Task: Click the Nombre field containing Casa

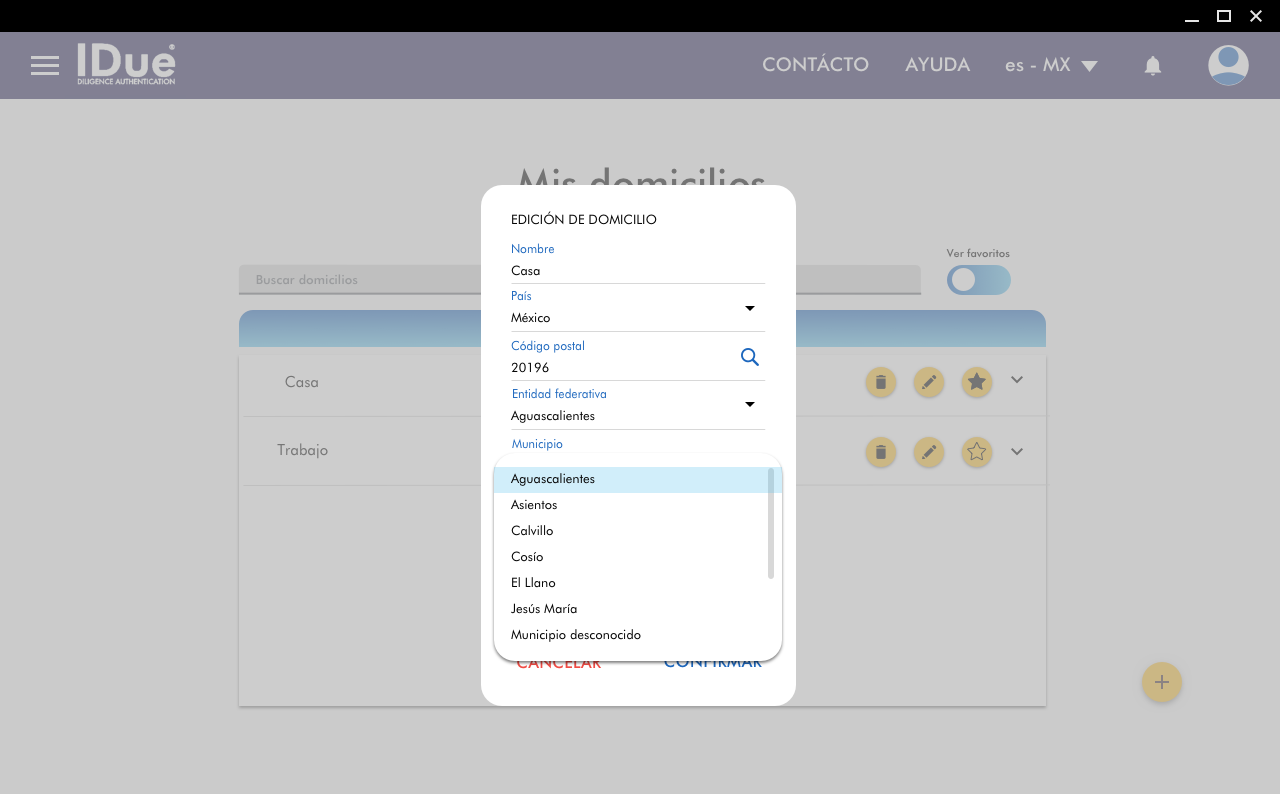Action: pos(637,271)
